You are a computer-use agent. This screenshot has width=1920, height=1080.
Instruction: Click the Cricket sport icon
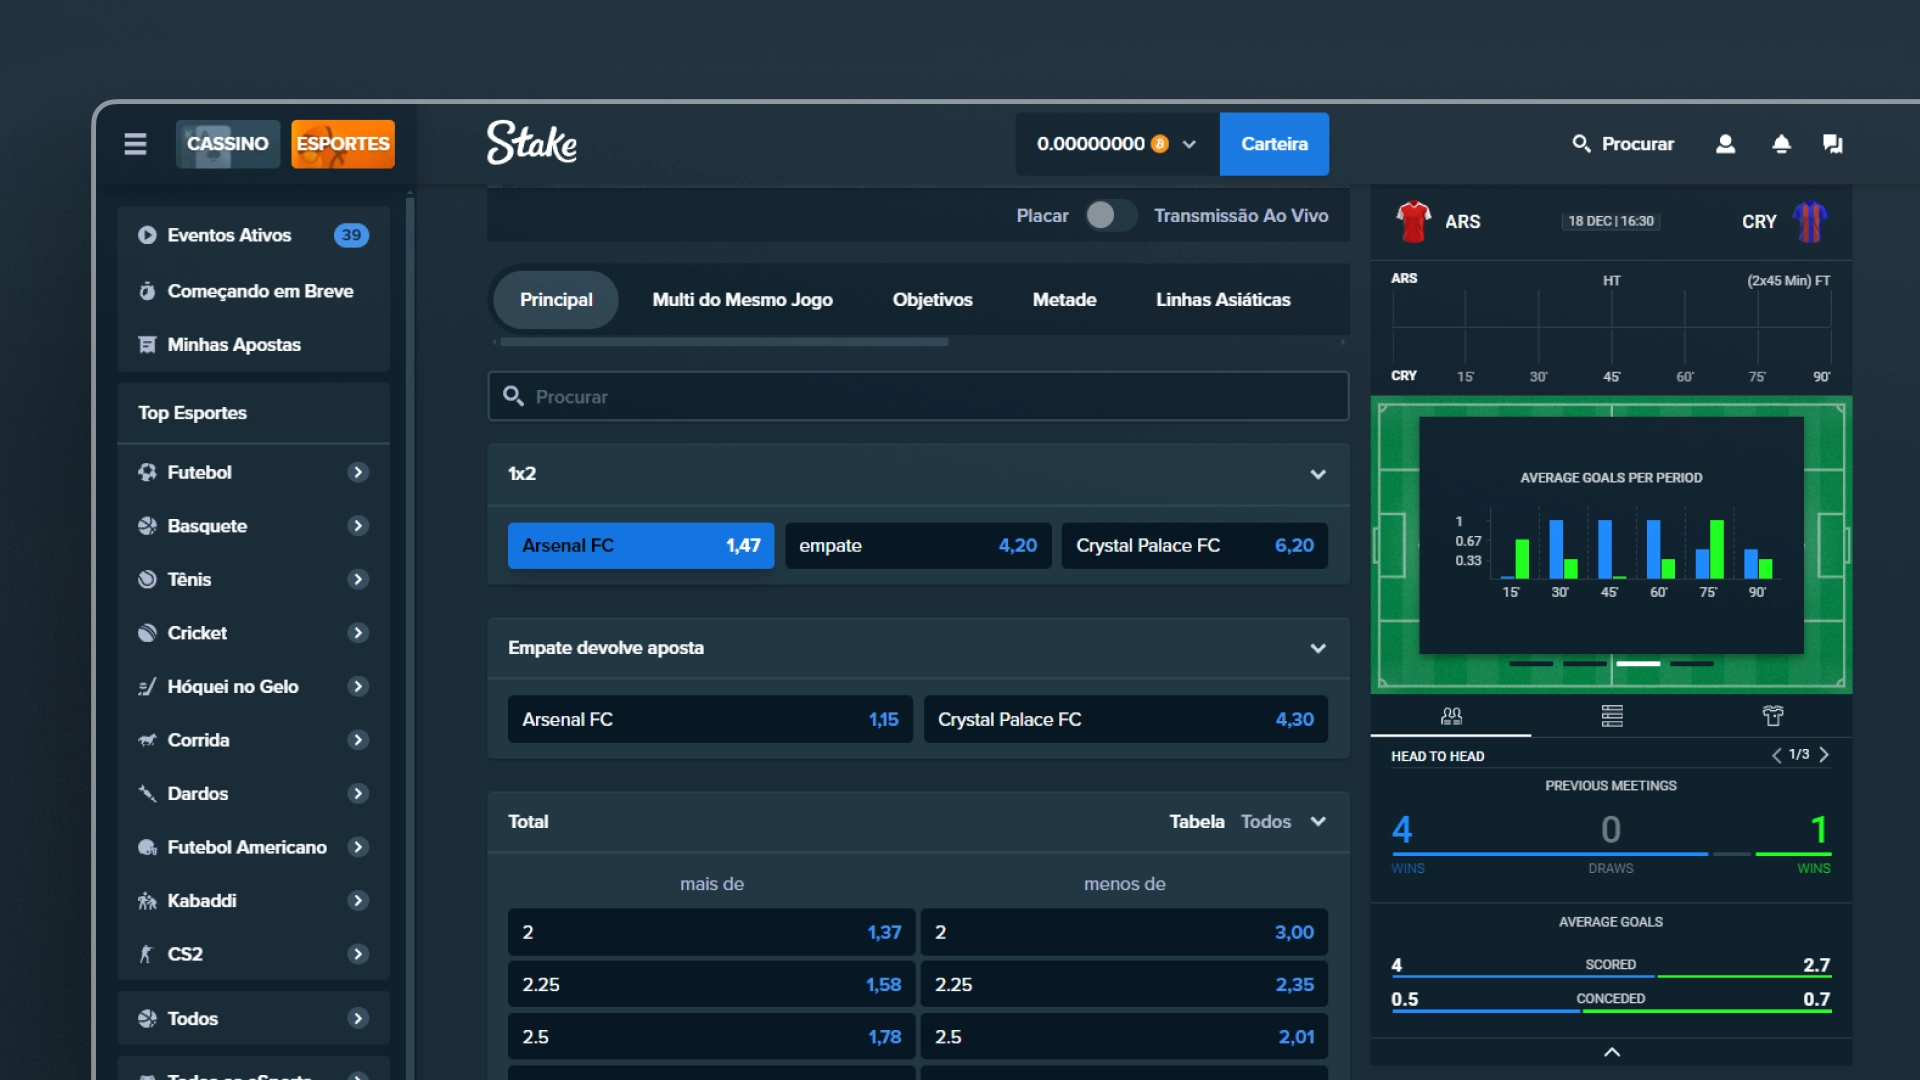click(147, 633)
